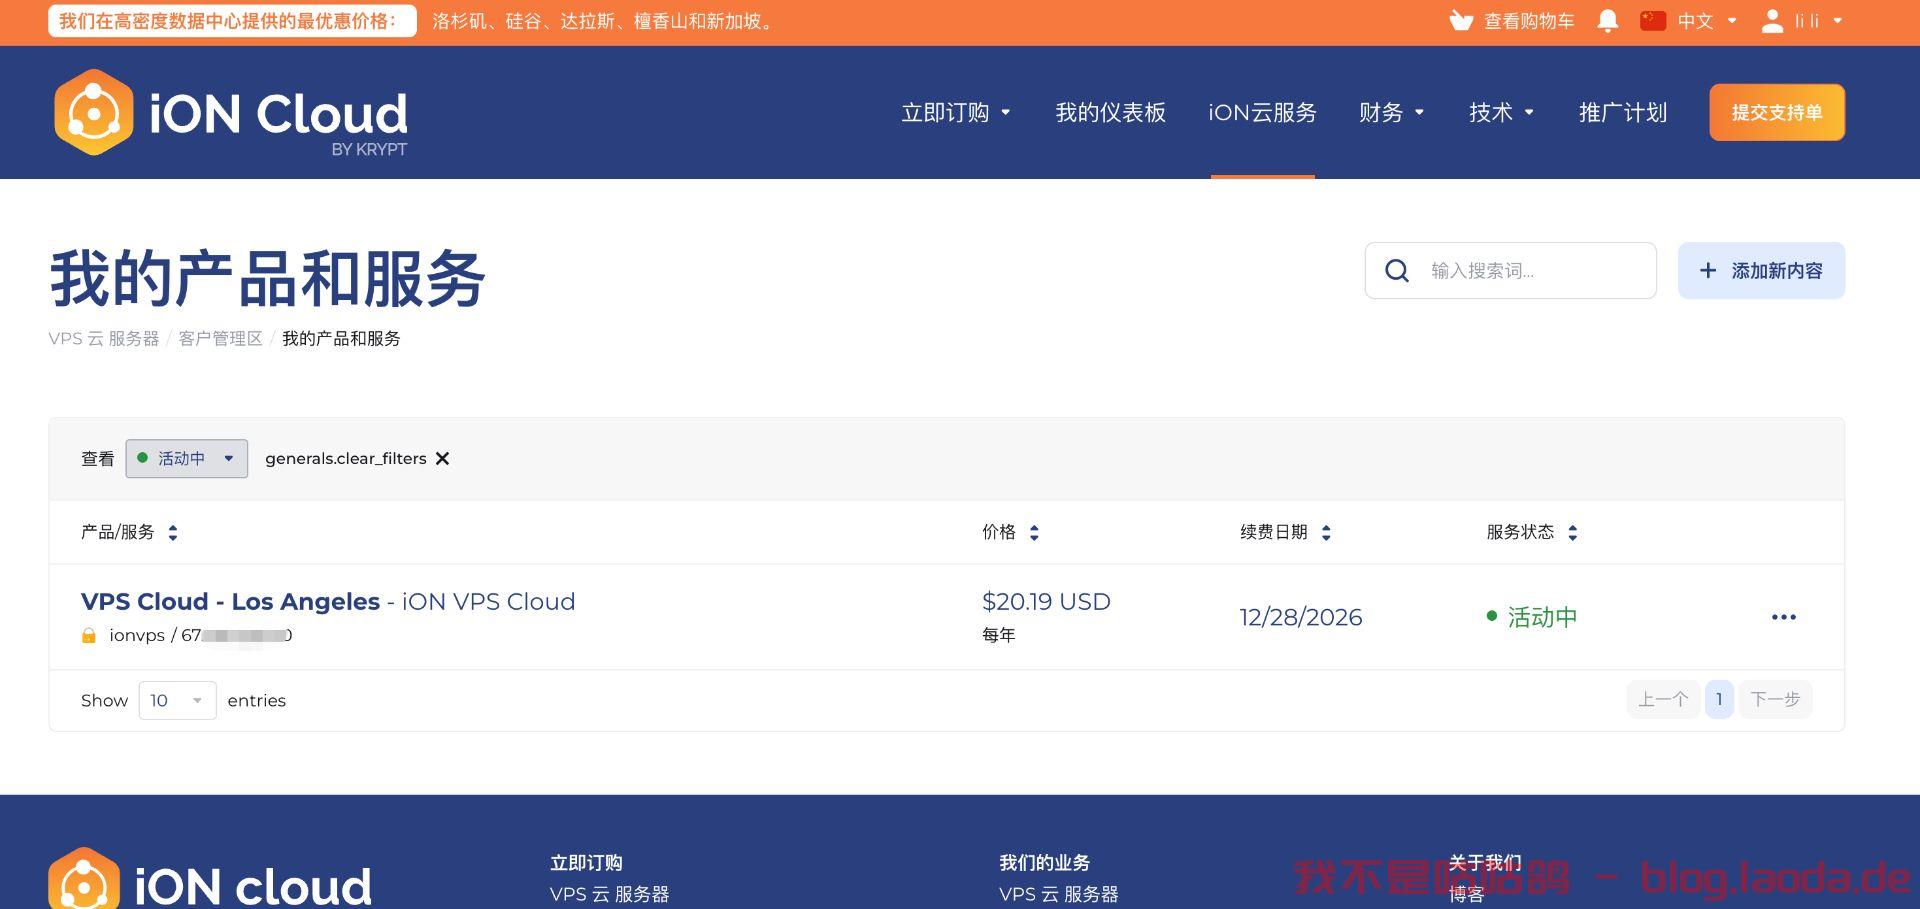Click the lock icon beside ionvps
Viewport: 1920px width, 909px height.
[x=89, y=636]
